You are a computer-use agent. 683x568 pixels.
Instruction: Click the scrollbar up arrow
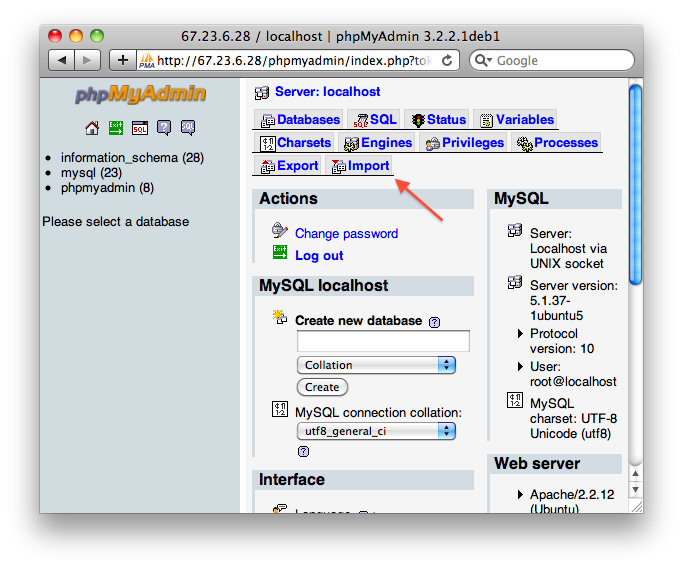[636, 473]
